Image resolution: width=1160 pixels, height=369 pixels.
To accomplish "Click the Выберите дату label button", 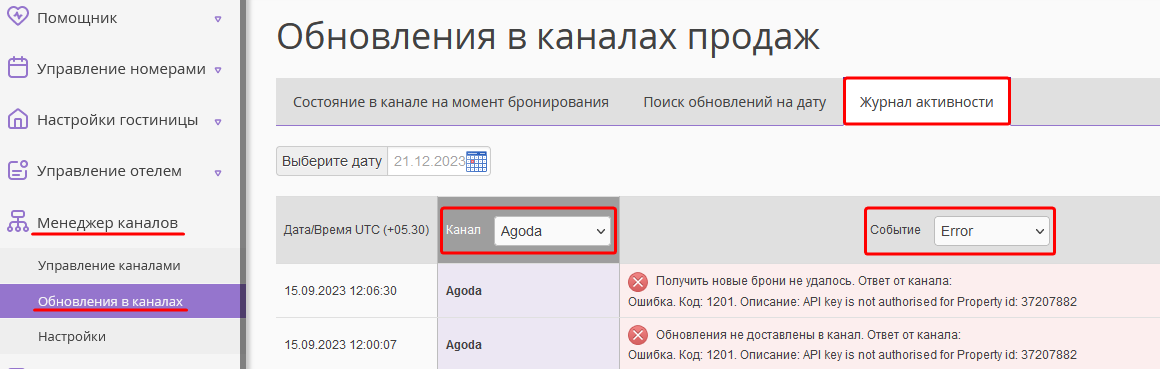I will point(332,161).
